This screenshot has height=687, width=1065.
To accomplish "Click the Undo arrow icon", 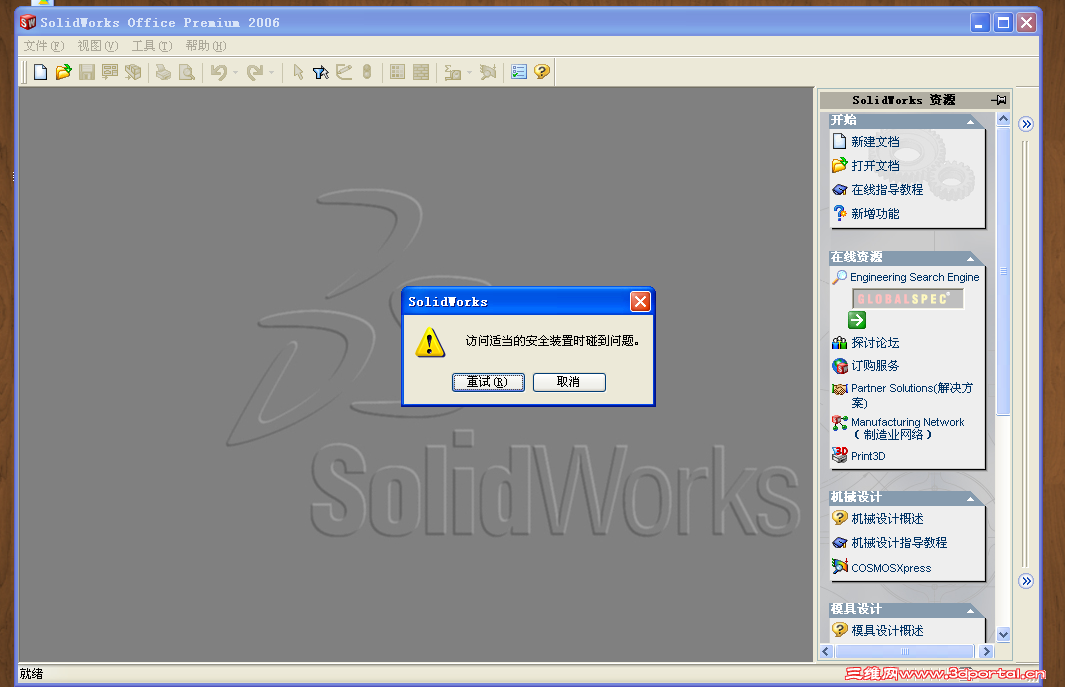I will (x=219, y=72).
